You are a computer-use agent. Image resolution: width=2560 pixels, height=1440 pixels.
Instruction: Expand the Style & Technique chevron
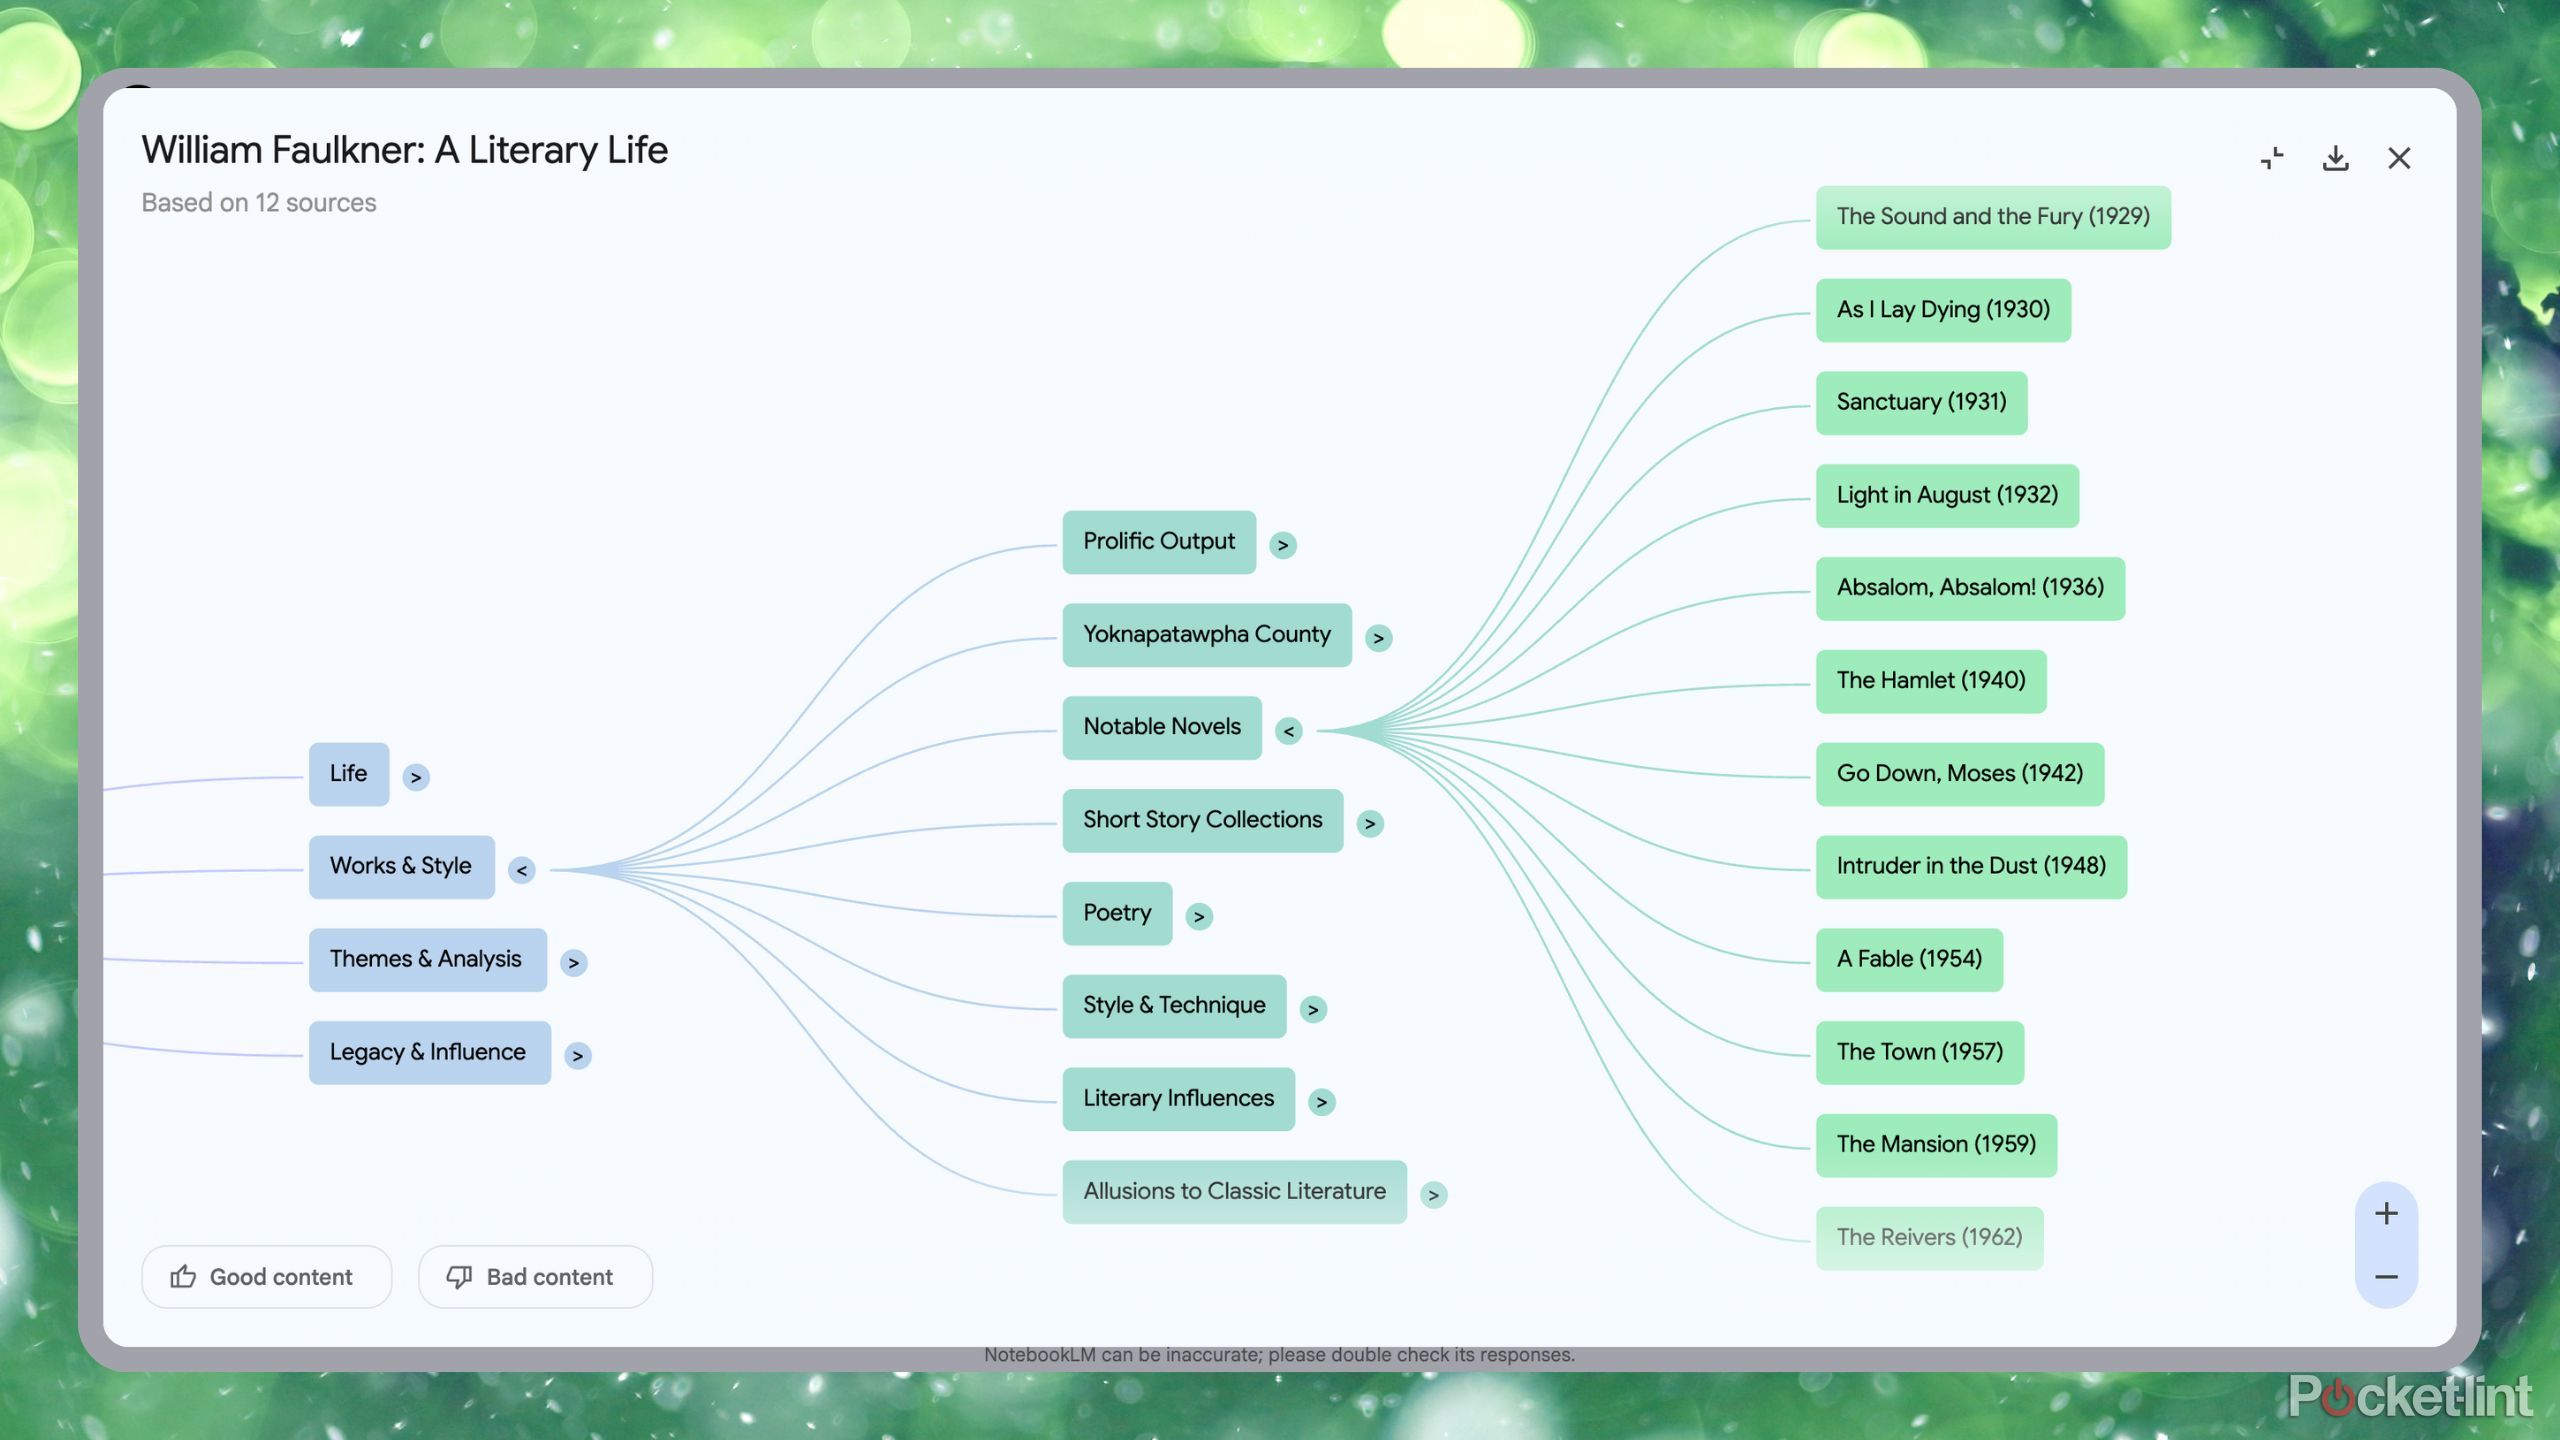(x=1313, y=1009)
